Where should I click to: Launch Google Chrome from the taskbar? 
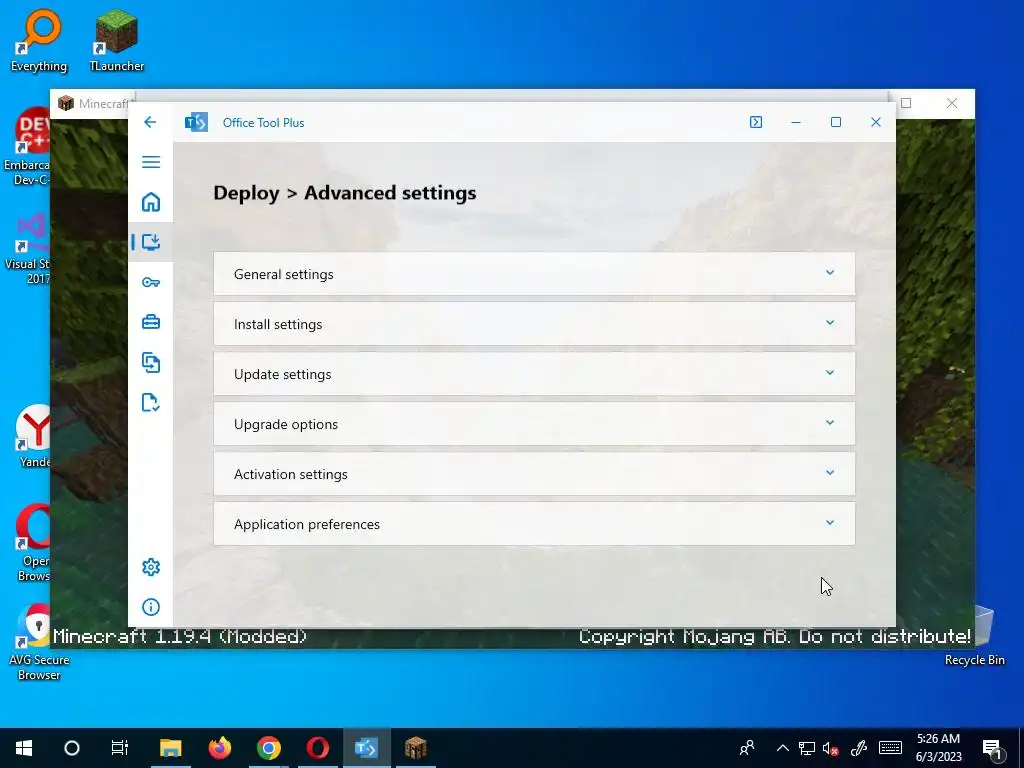click(268, 748)
